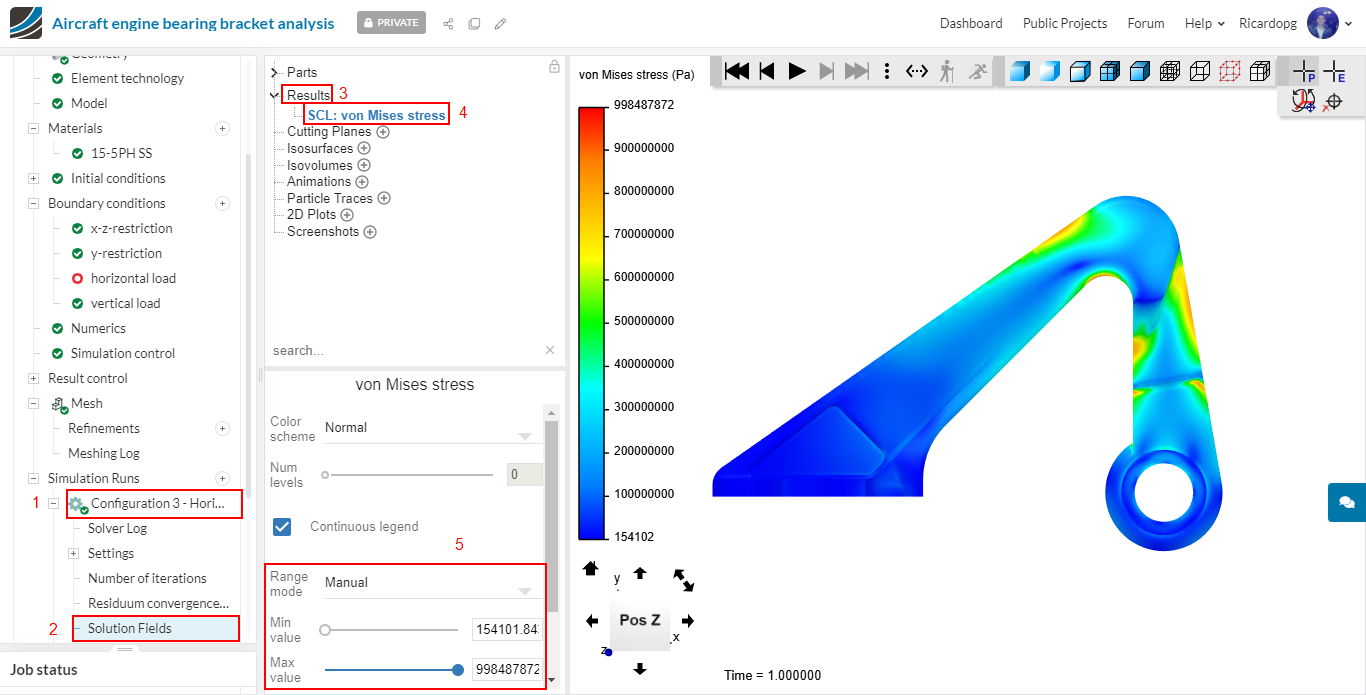Select the dense black wireframe cube mode
The width and height of the screenshot is (1366, 695).
pos(1169,71)
